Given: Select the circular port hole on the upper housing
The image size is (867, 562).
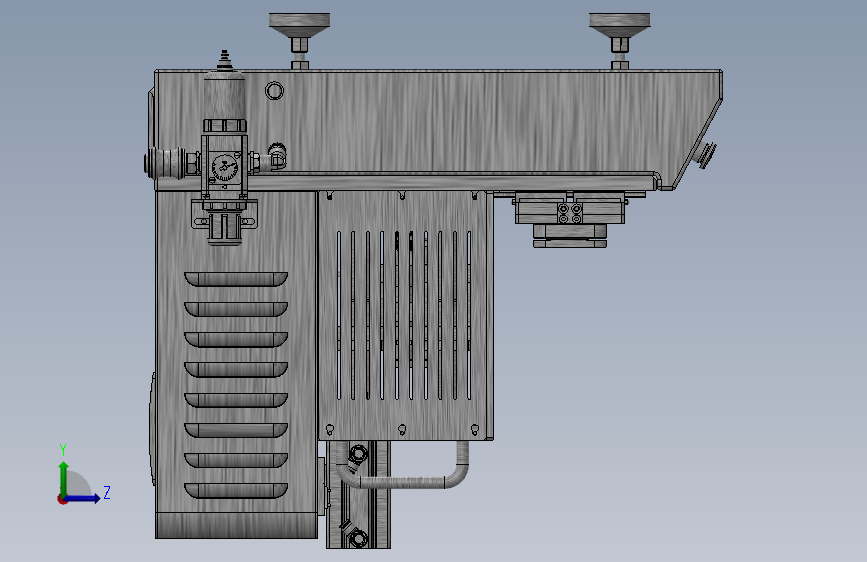Looking at the screenshot, I should [274, 91].
